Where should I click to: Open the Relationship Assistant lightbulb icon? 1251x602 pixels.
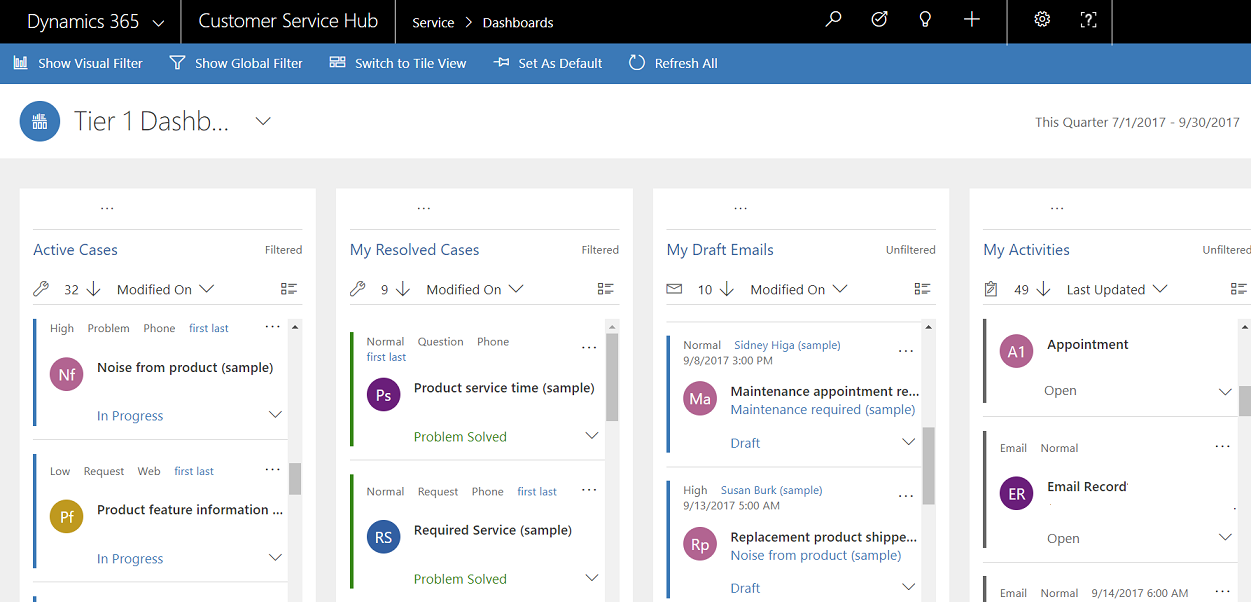[925, 19]
